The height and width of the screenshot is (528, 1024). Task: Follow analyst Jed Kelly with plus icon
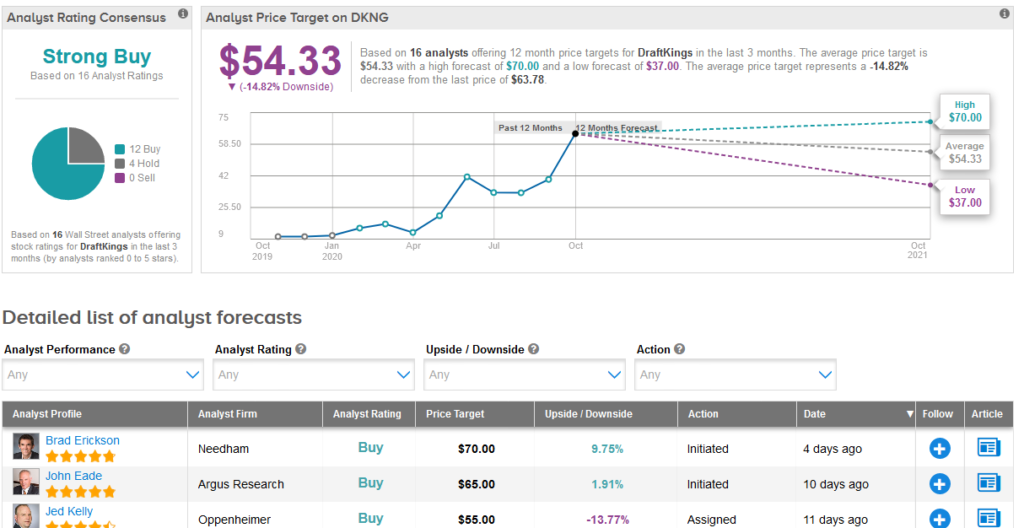click(940, 519)
